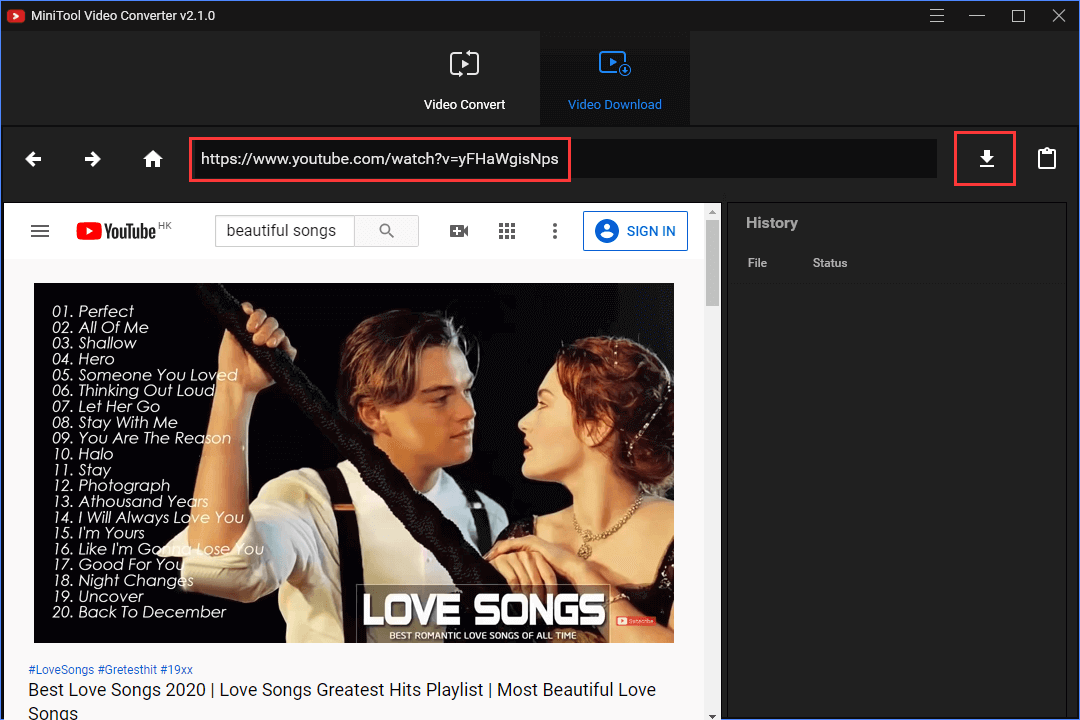Click the Love Songs video thumbnail
The image size is (1080, 720).
(354, 462)
